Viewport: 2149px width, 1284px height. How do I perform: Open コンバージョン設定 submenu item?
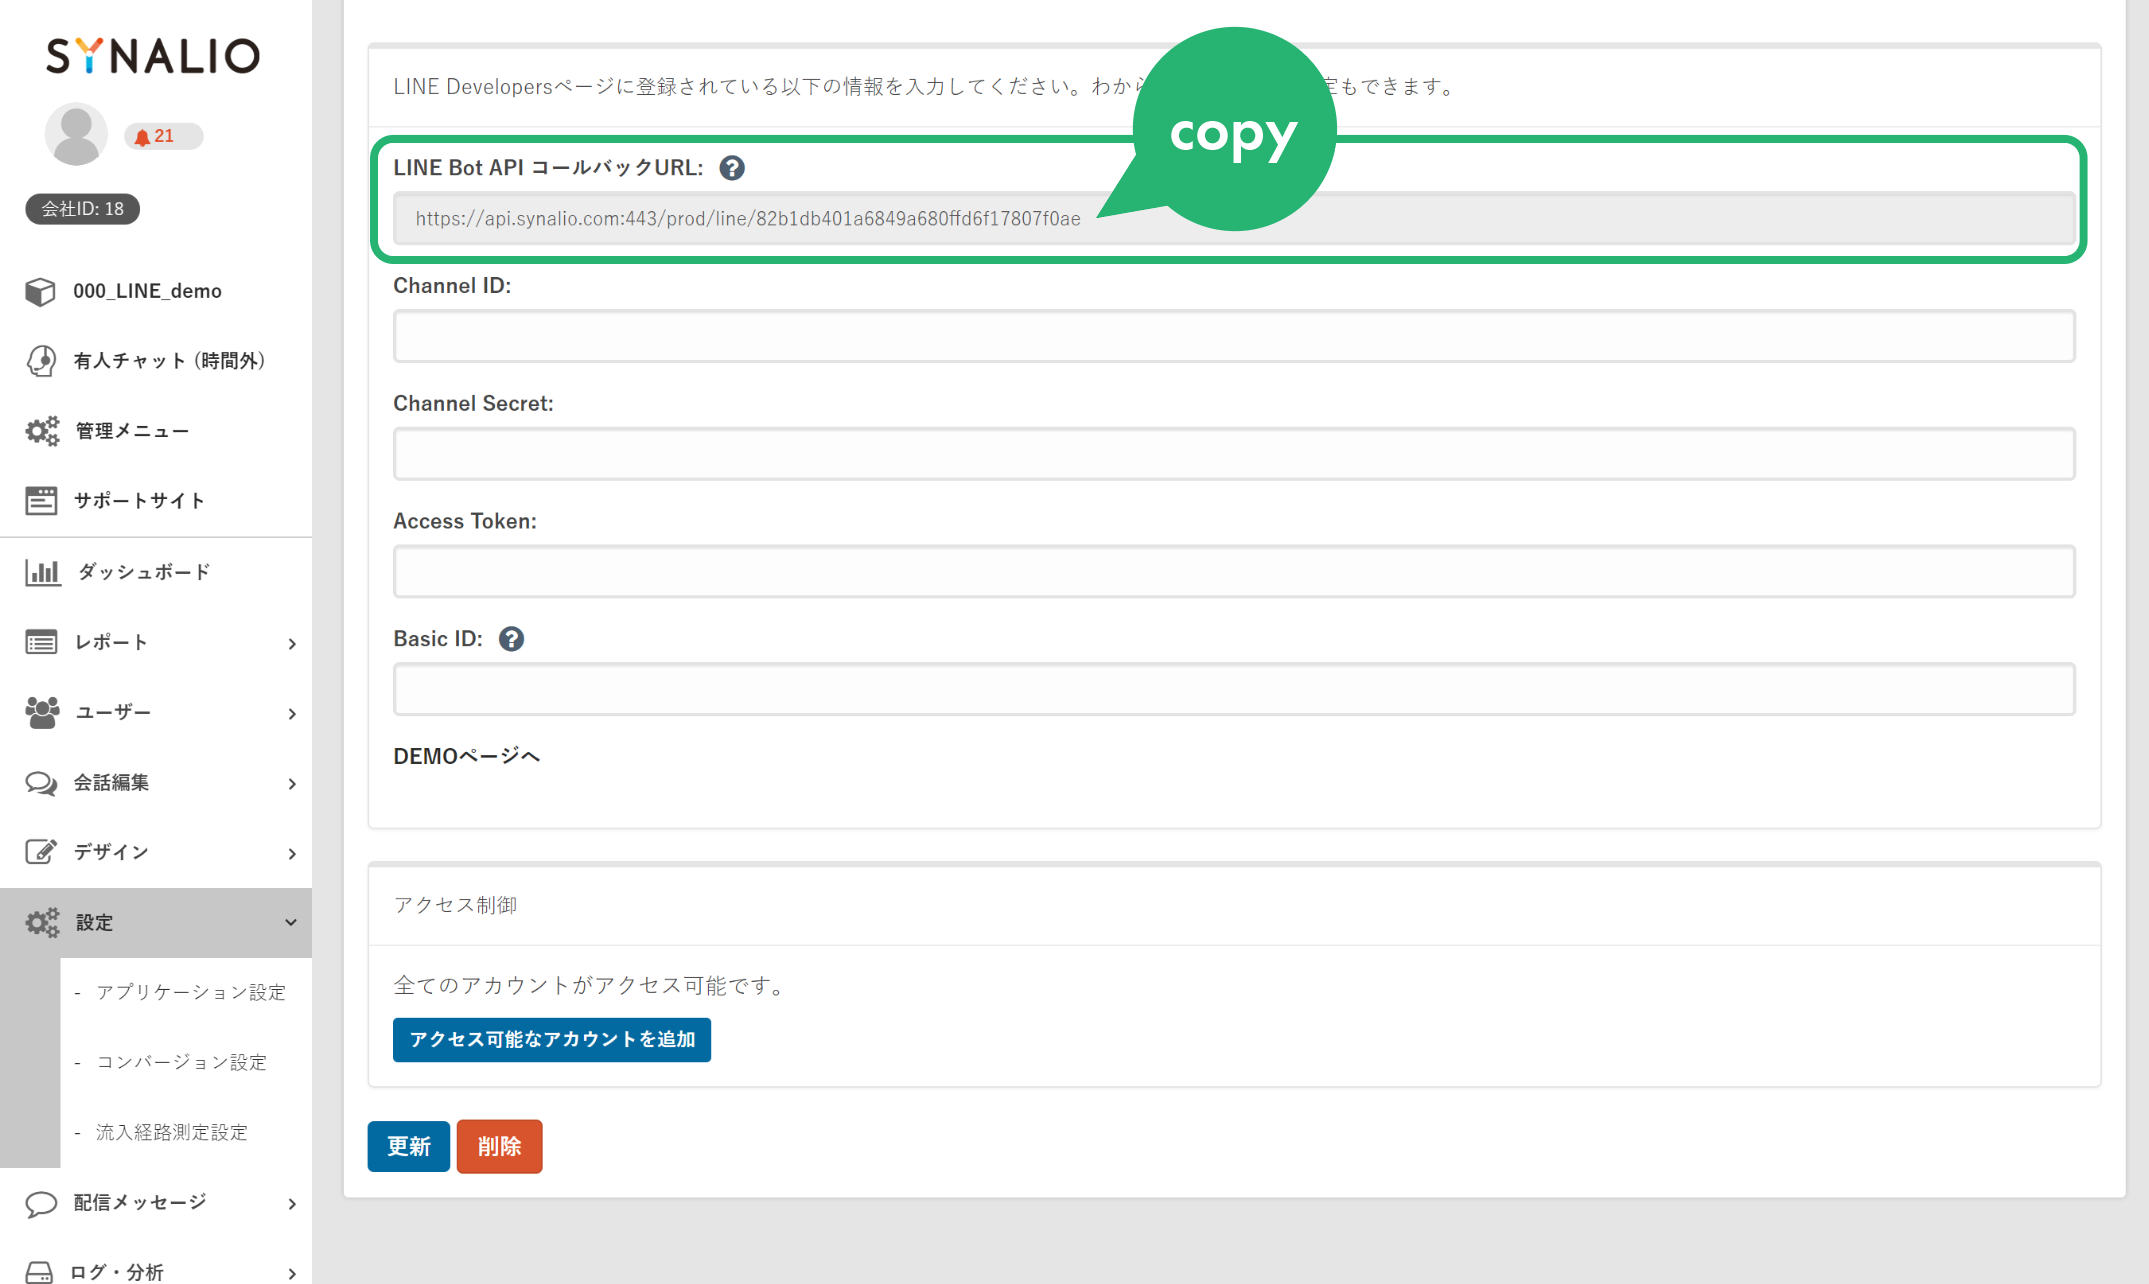click(181, 1062)
